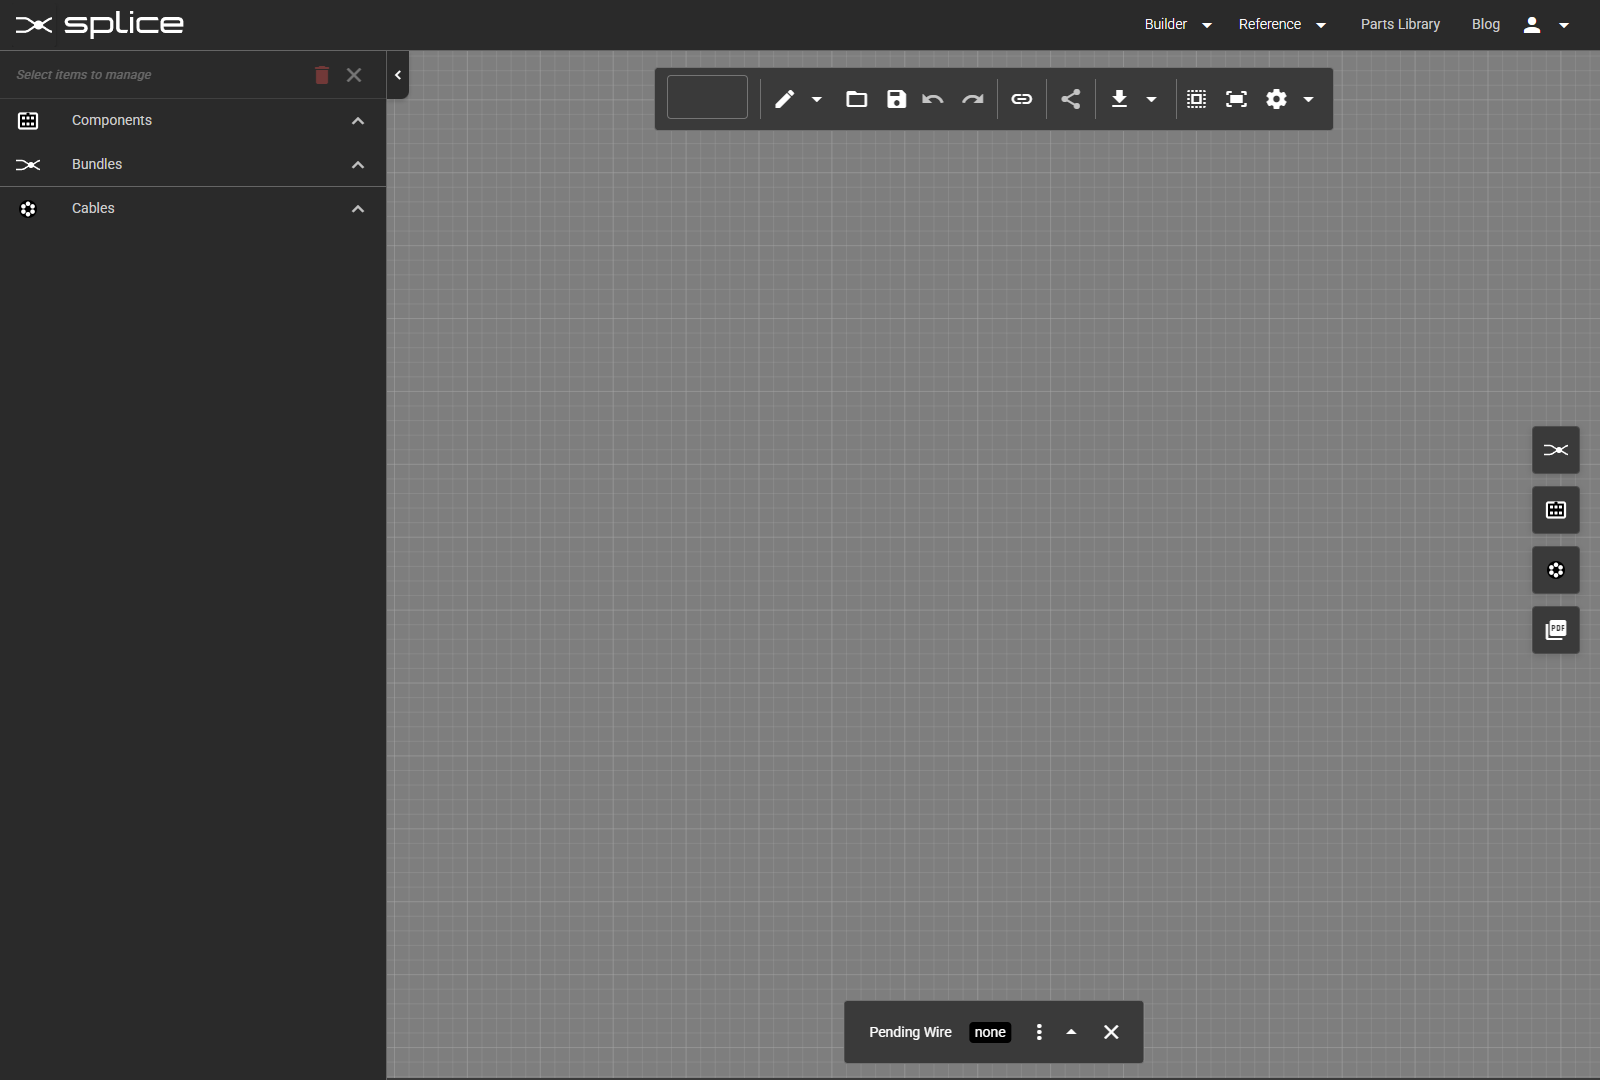
Task: Copy a shareable link with the link icon
Action: click(x=1021, y=99)
